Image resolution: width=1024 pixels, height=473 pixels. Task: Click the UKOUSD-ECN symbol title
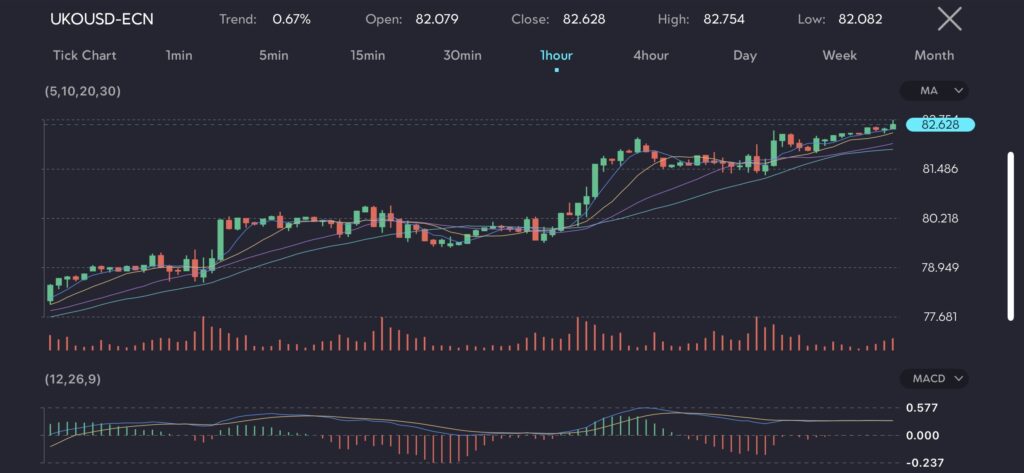click(x=102, y=19)
